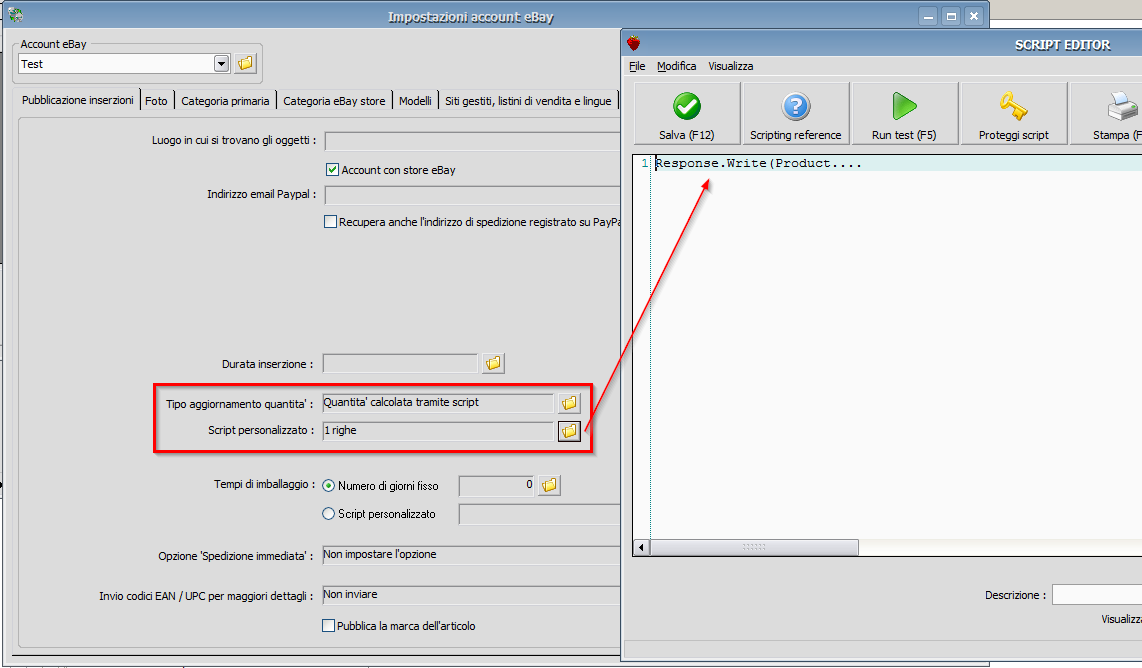Image resolution: width=1142 pixels, height=668 pixels.
Task: Switch to the Foto tab
Action: point(157,101)
